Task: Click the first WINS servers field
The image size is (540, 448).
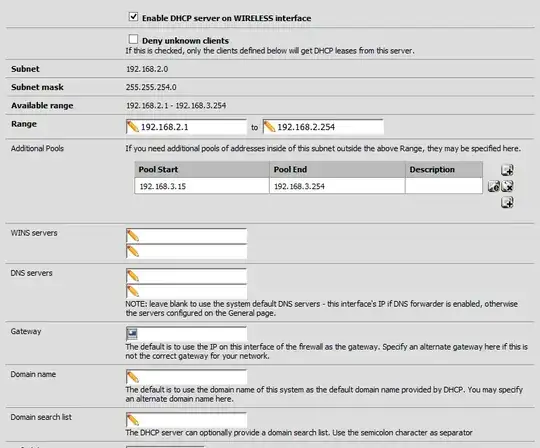Action: click(x=186, y=236)
